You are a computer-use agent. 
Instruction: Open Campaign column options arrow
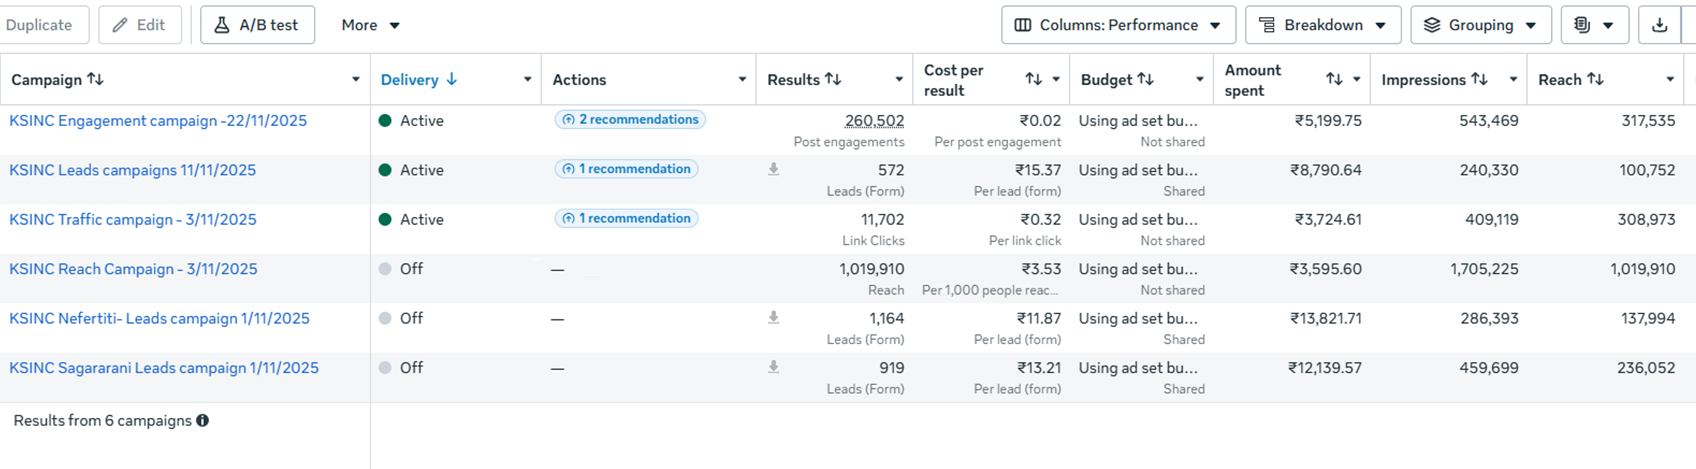(355, 80)
